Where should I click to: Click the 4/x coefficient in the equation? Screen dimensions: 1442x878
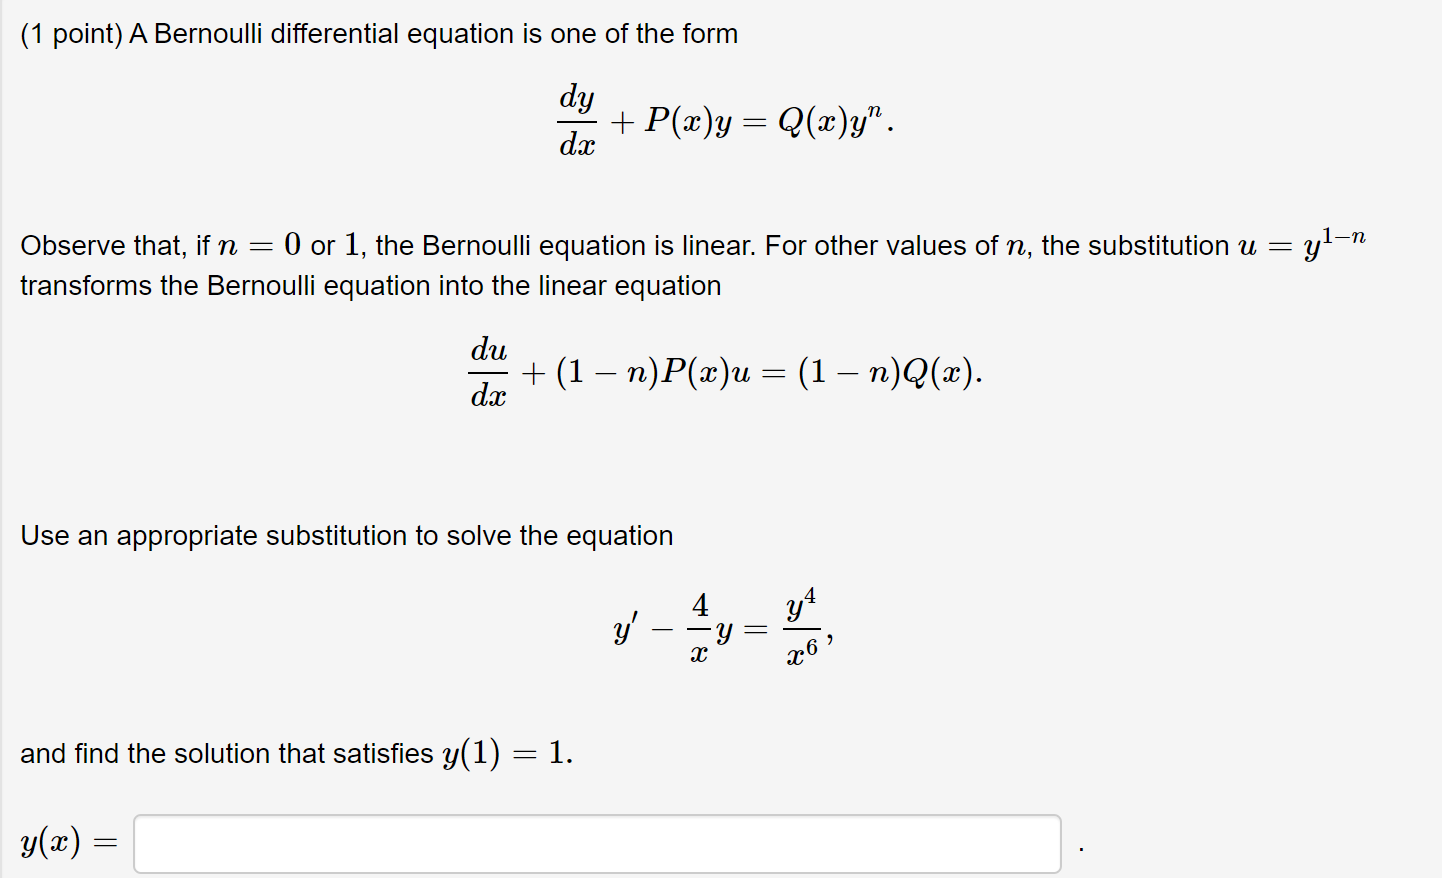pyautogui.click(x=700, y=626)
